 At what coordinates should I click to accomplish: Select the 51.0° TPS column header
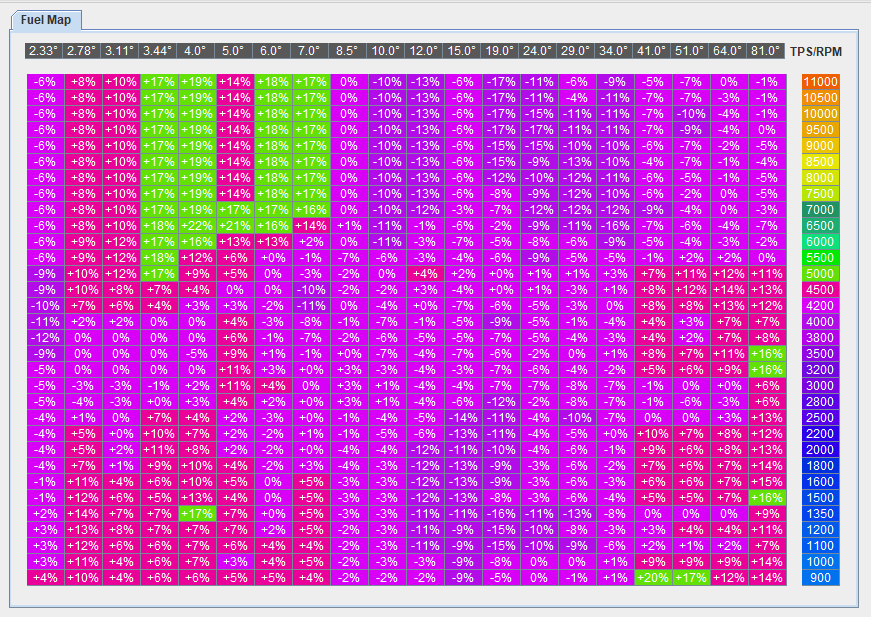pos(689,51)
